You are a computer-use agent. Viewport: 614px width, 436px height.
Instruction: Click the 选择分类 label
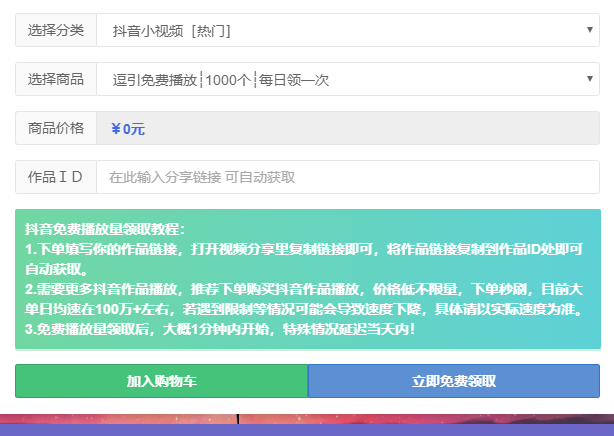[56, 30]
